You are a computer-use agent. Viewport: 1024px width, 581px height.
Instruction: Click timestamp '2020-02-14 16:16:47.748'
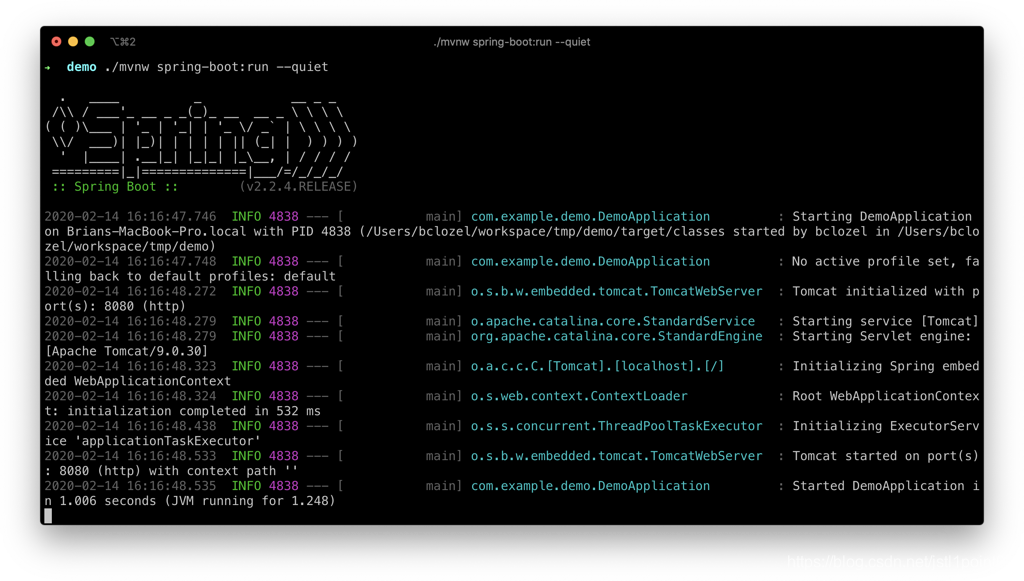(x=130, y=262)
